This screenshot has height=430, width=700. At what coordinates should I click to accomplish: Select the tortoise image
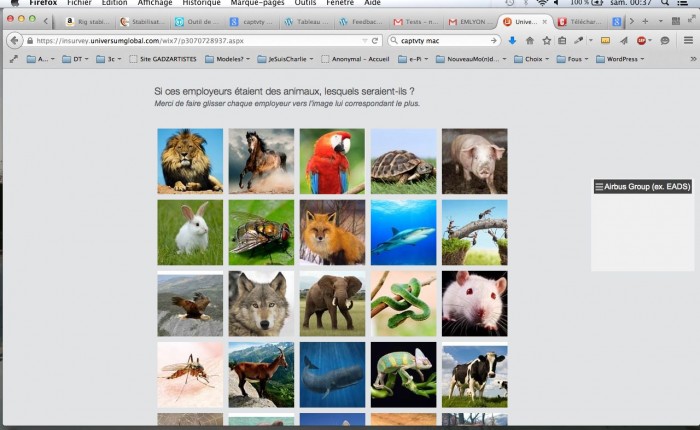click(404, 161)
